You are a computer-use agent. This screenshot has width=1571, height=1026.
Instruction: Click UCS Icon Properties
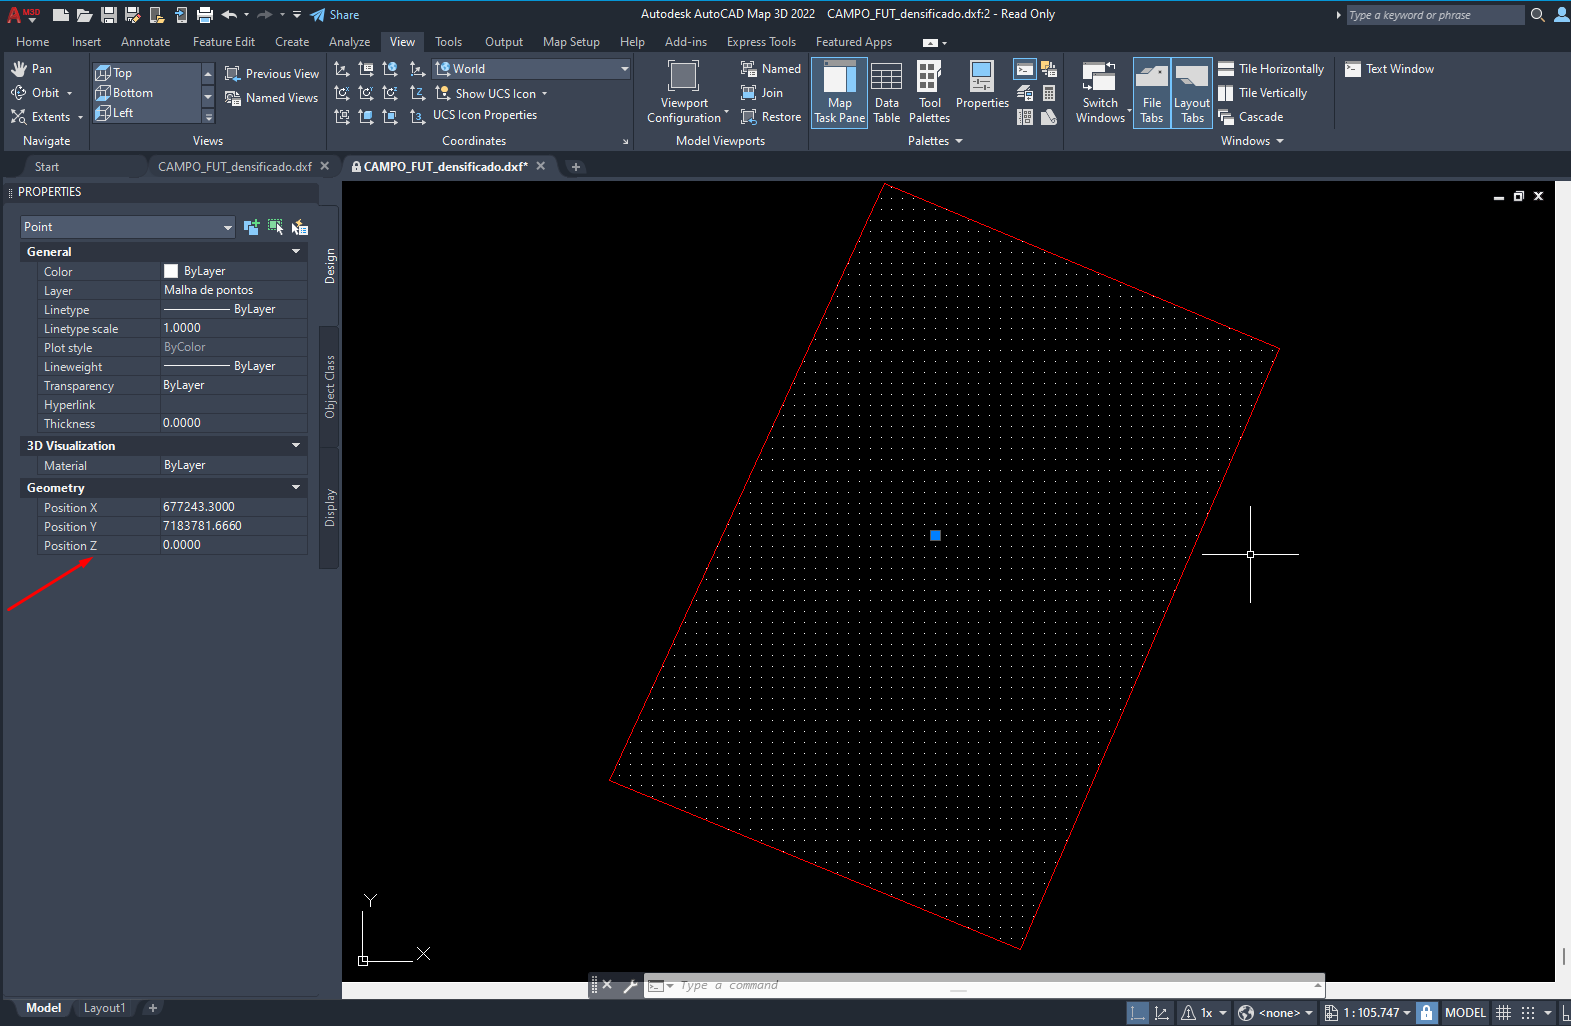(x=485, y=115)
